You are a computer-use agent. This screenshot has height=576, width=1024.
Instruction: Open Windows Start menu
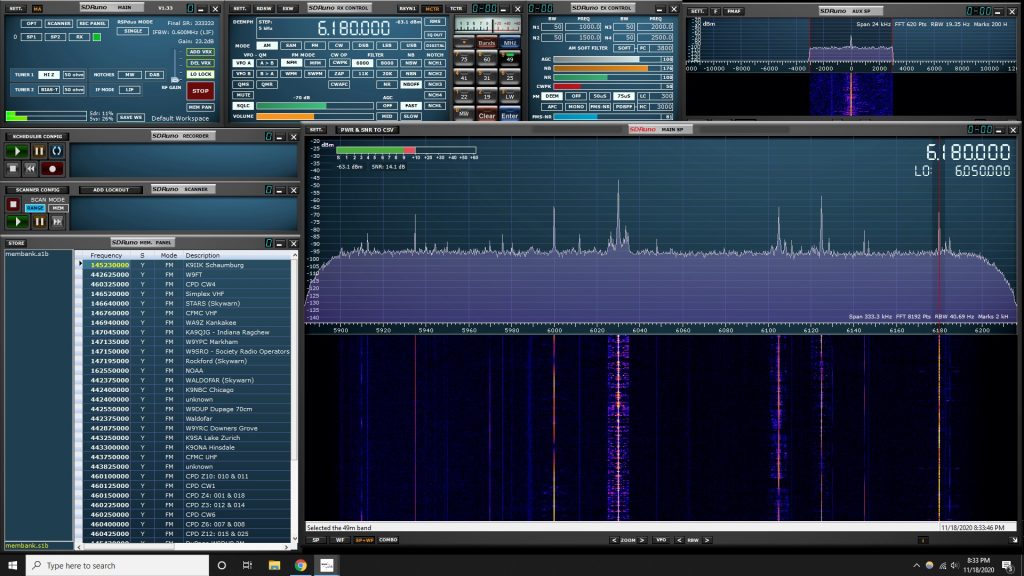pyautogui.click(x=12, y=566)
